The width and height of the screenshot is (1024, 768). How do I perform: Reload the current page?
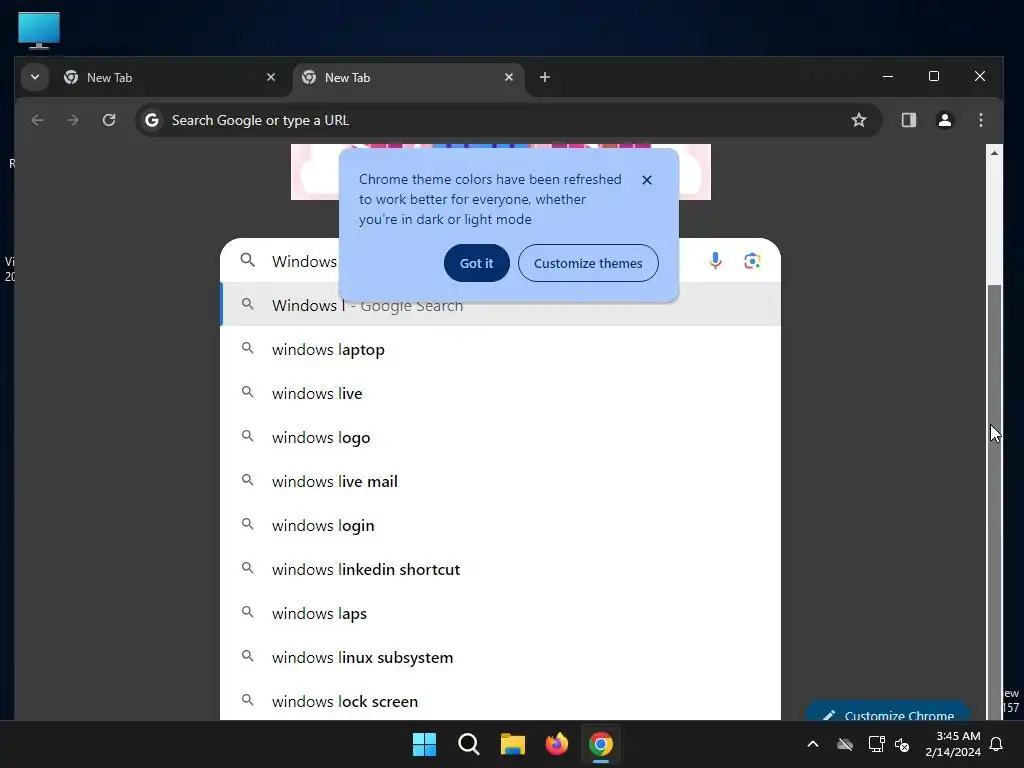(109, 120)
